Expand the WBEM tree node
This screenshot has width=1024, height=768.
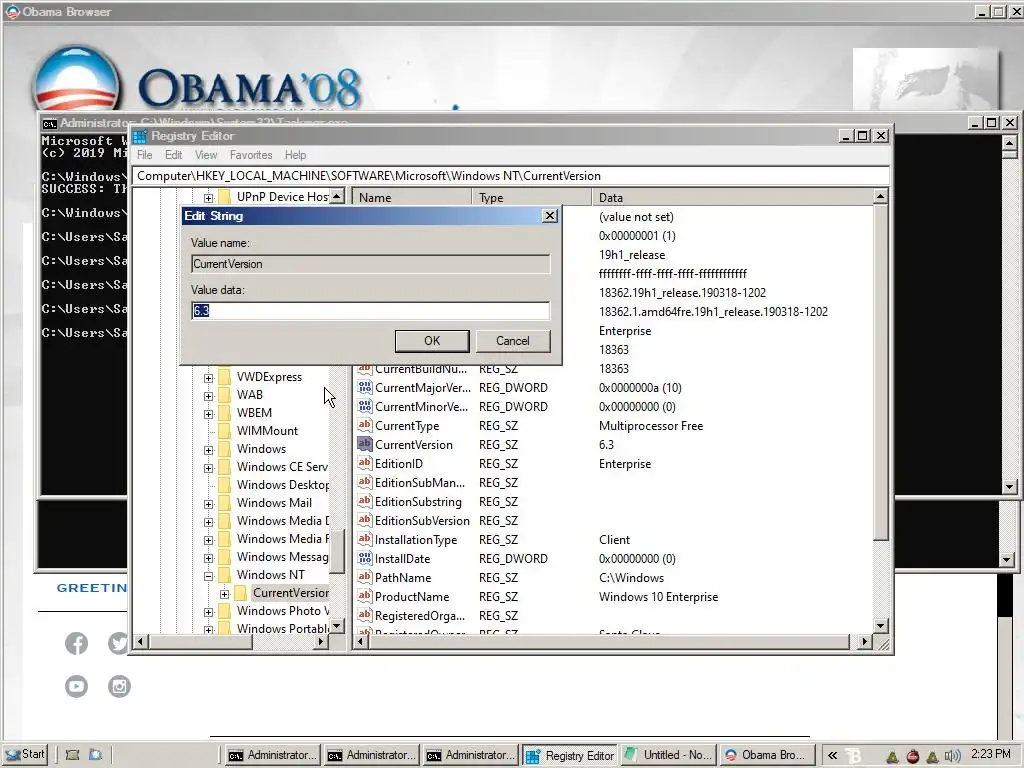(208, 413)
